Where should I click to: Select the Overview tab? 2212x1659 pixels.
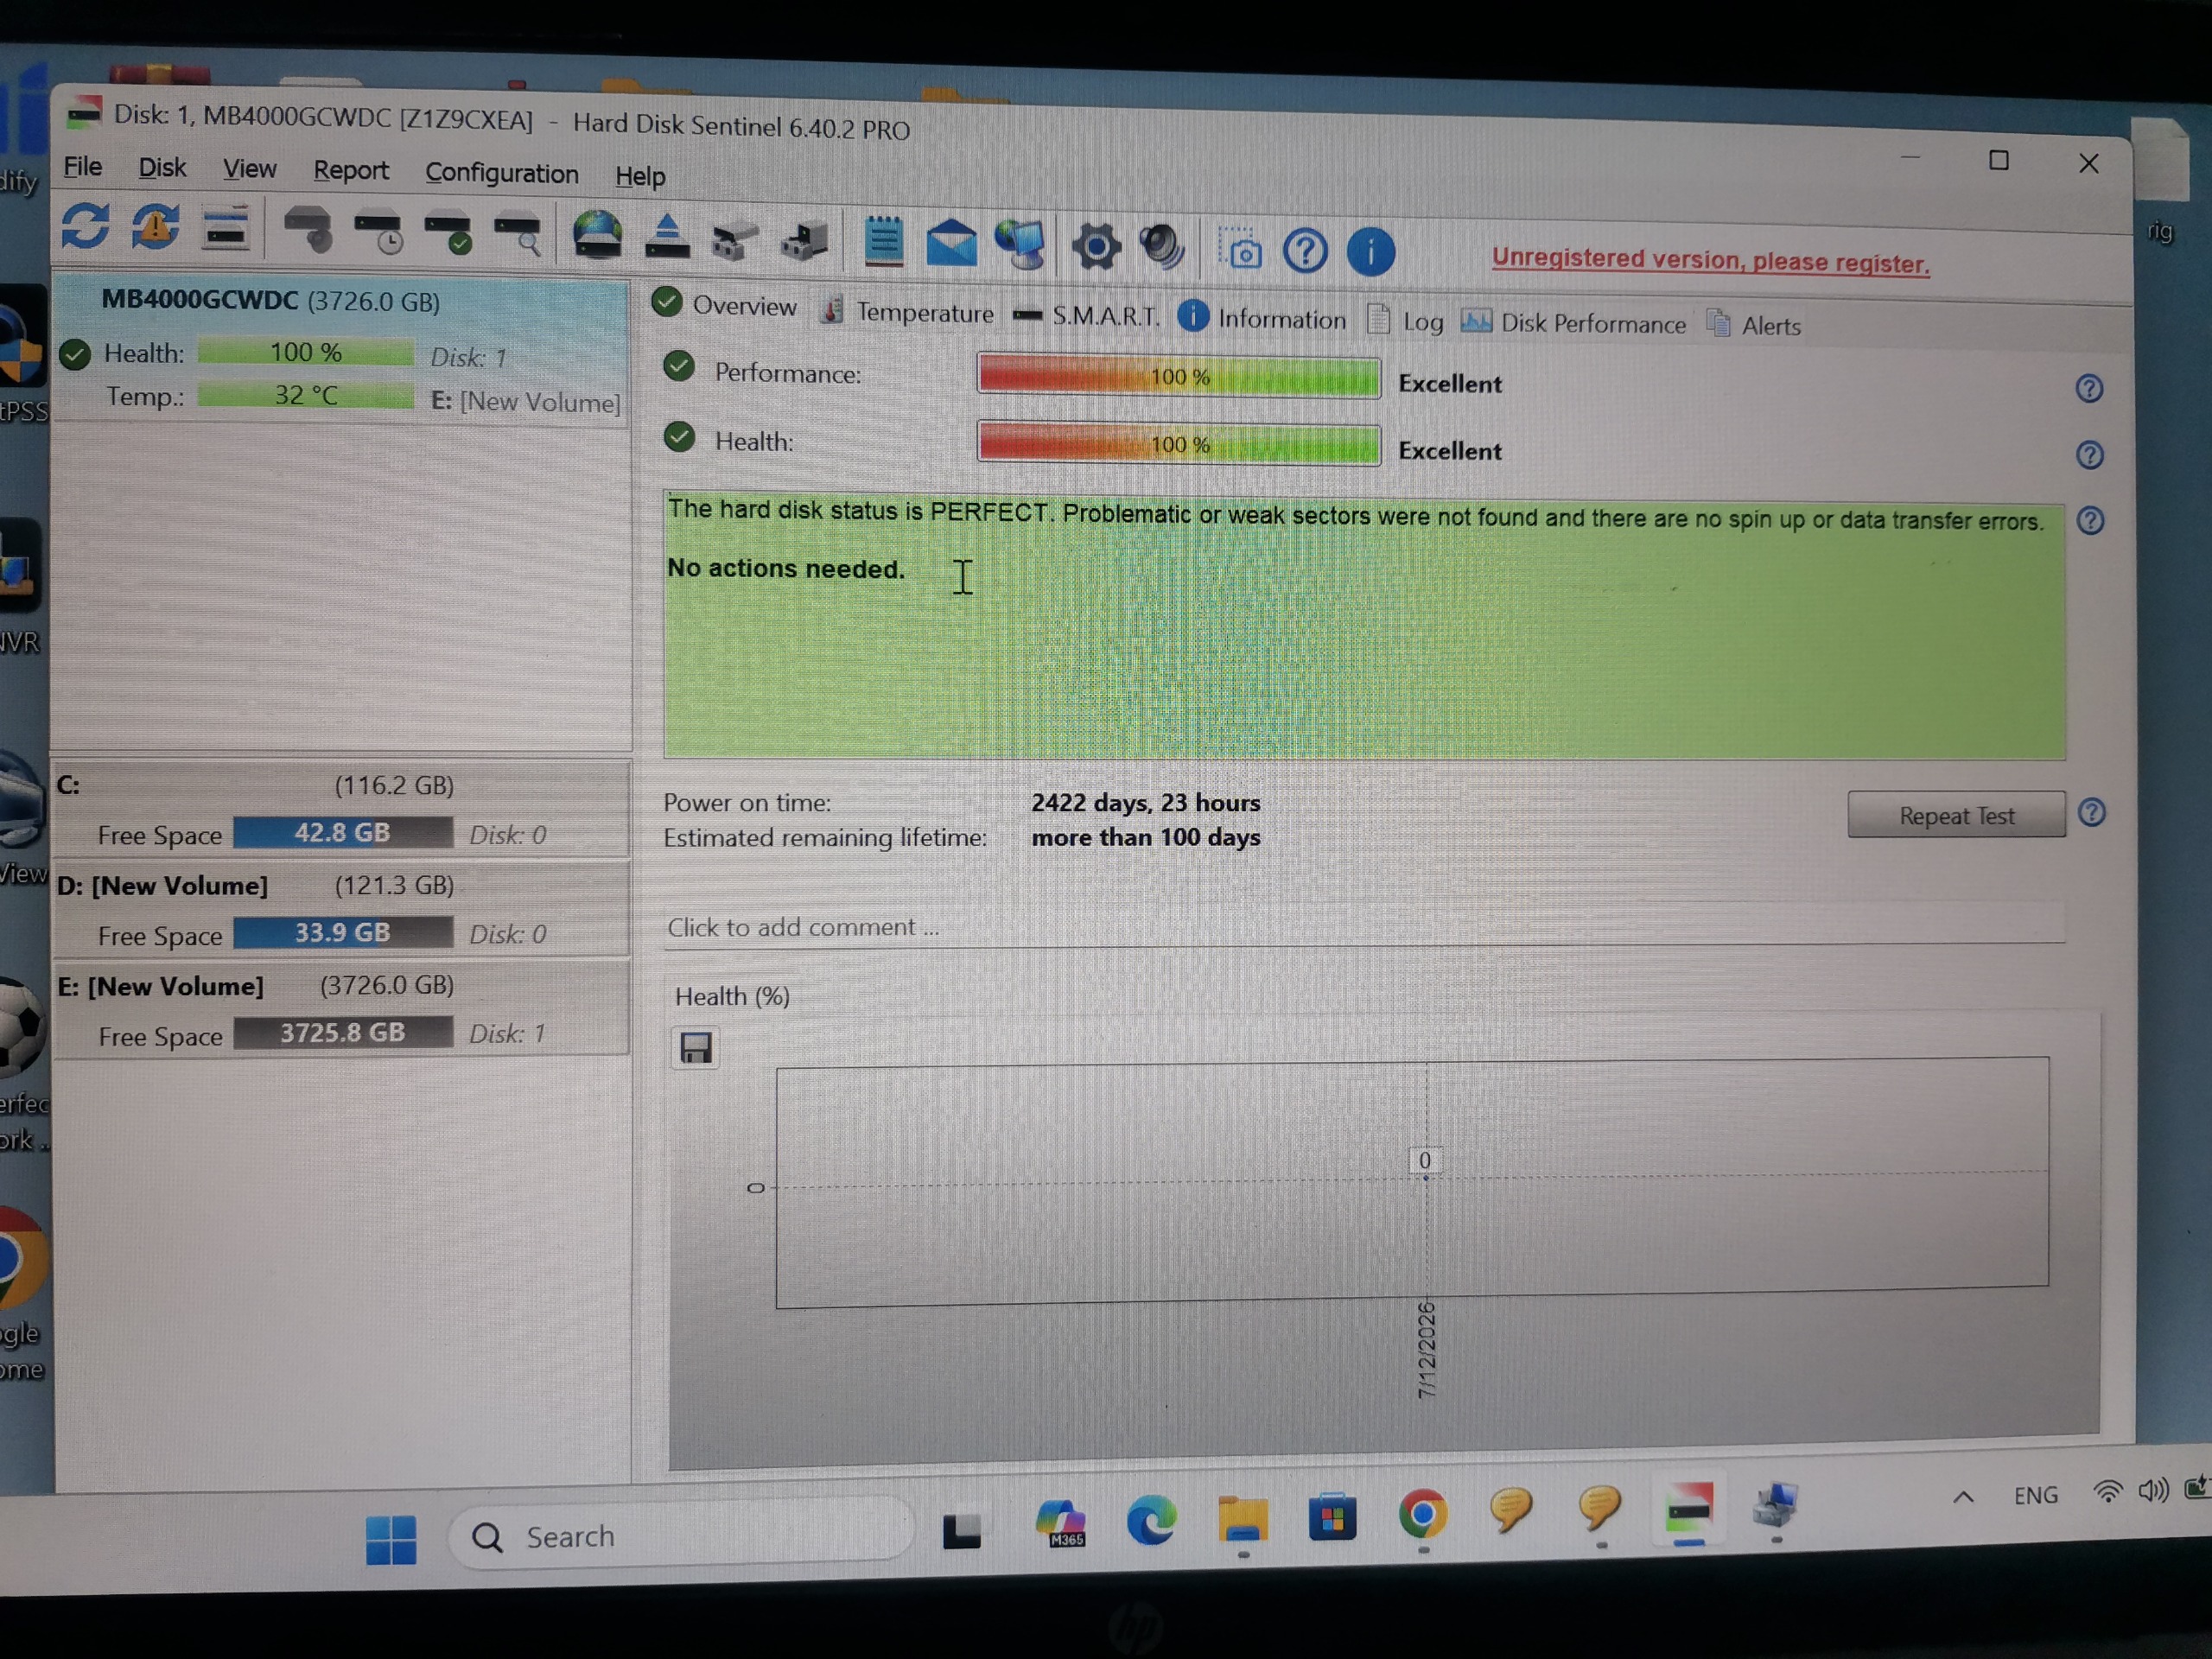click(724, 305)
